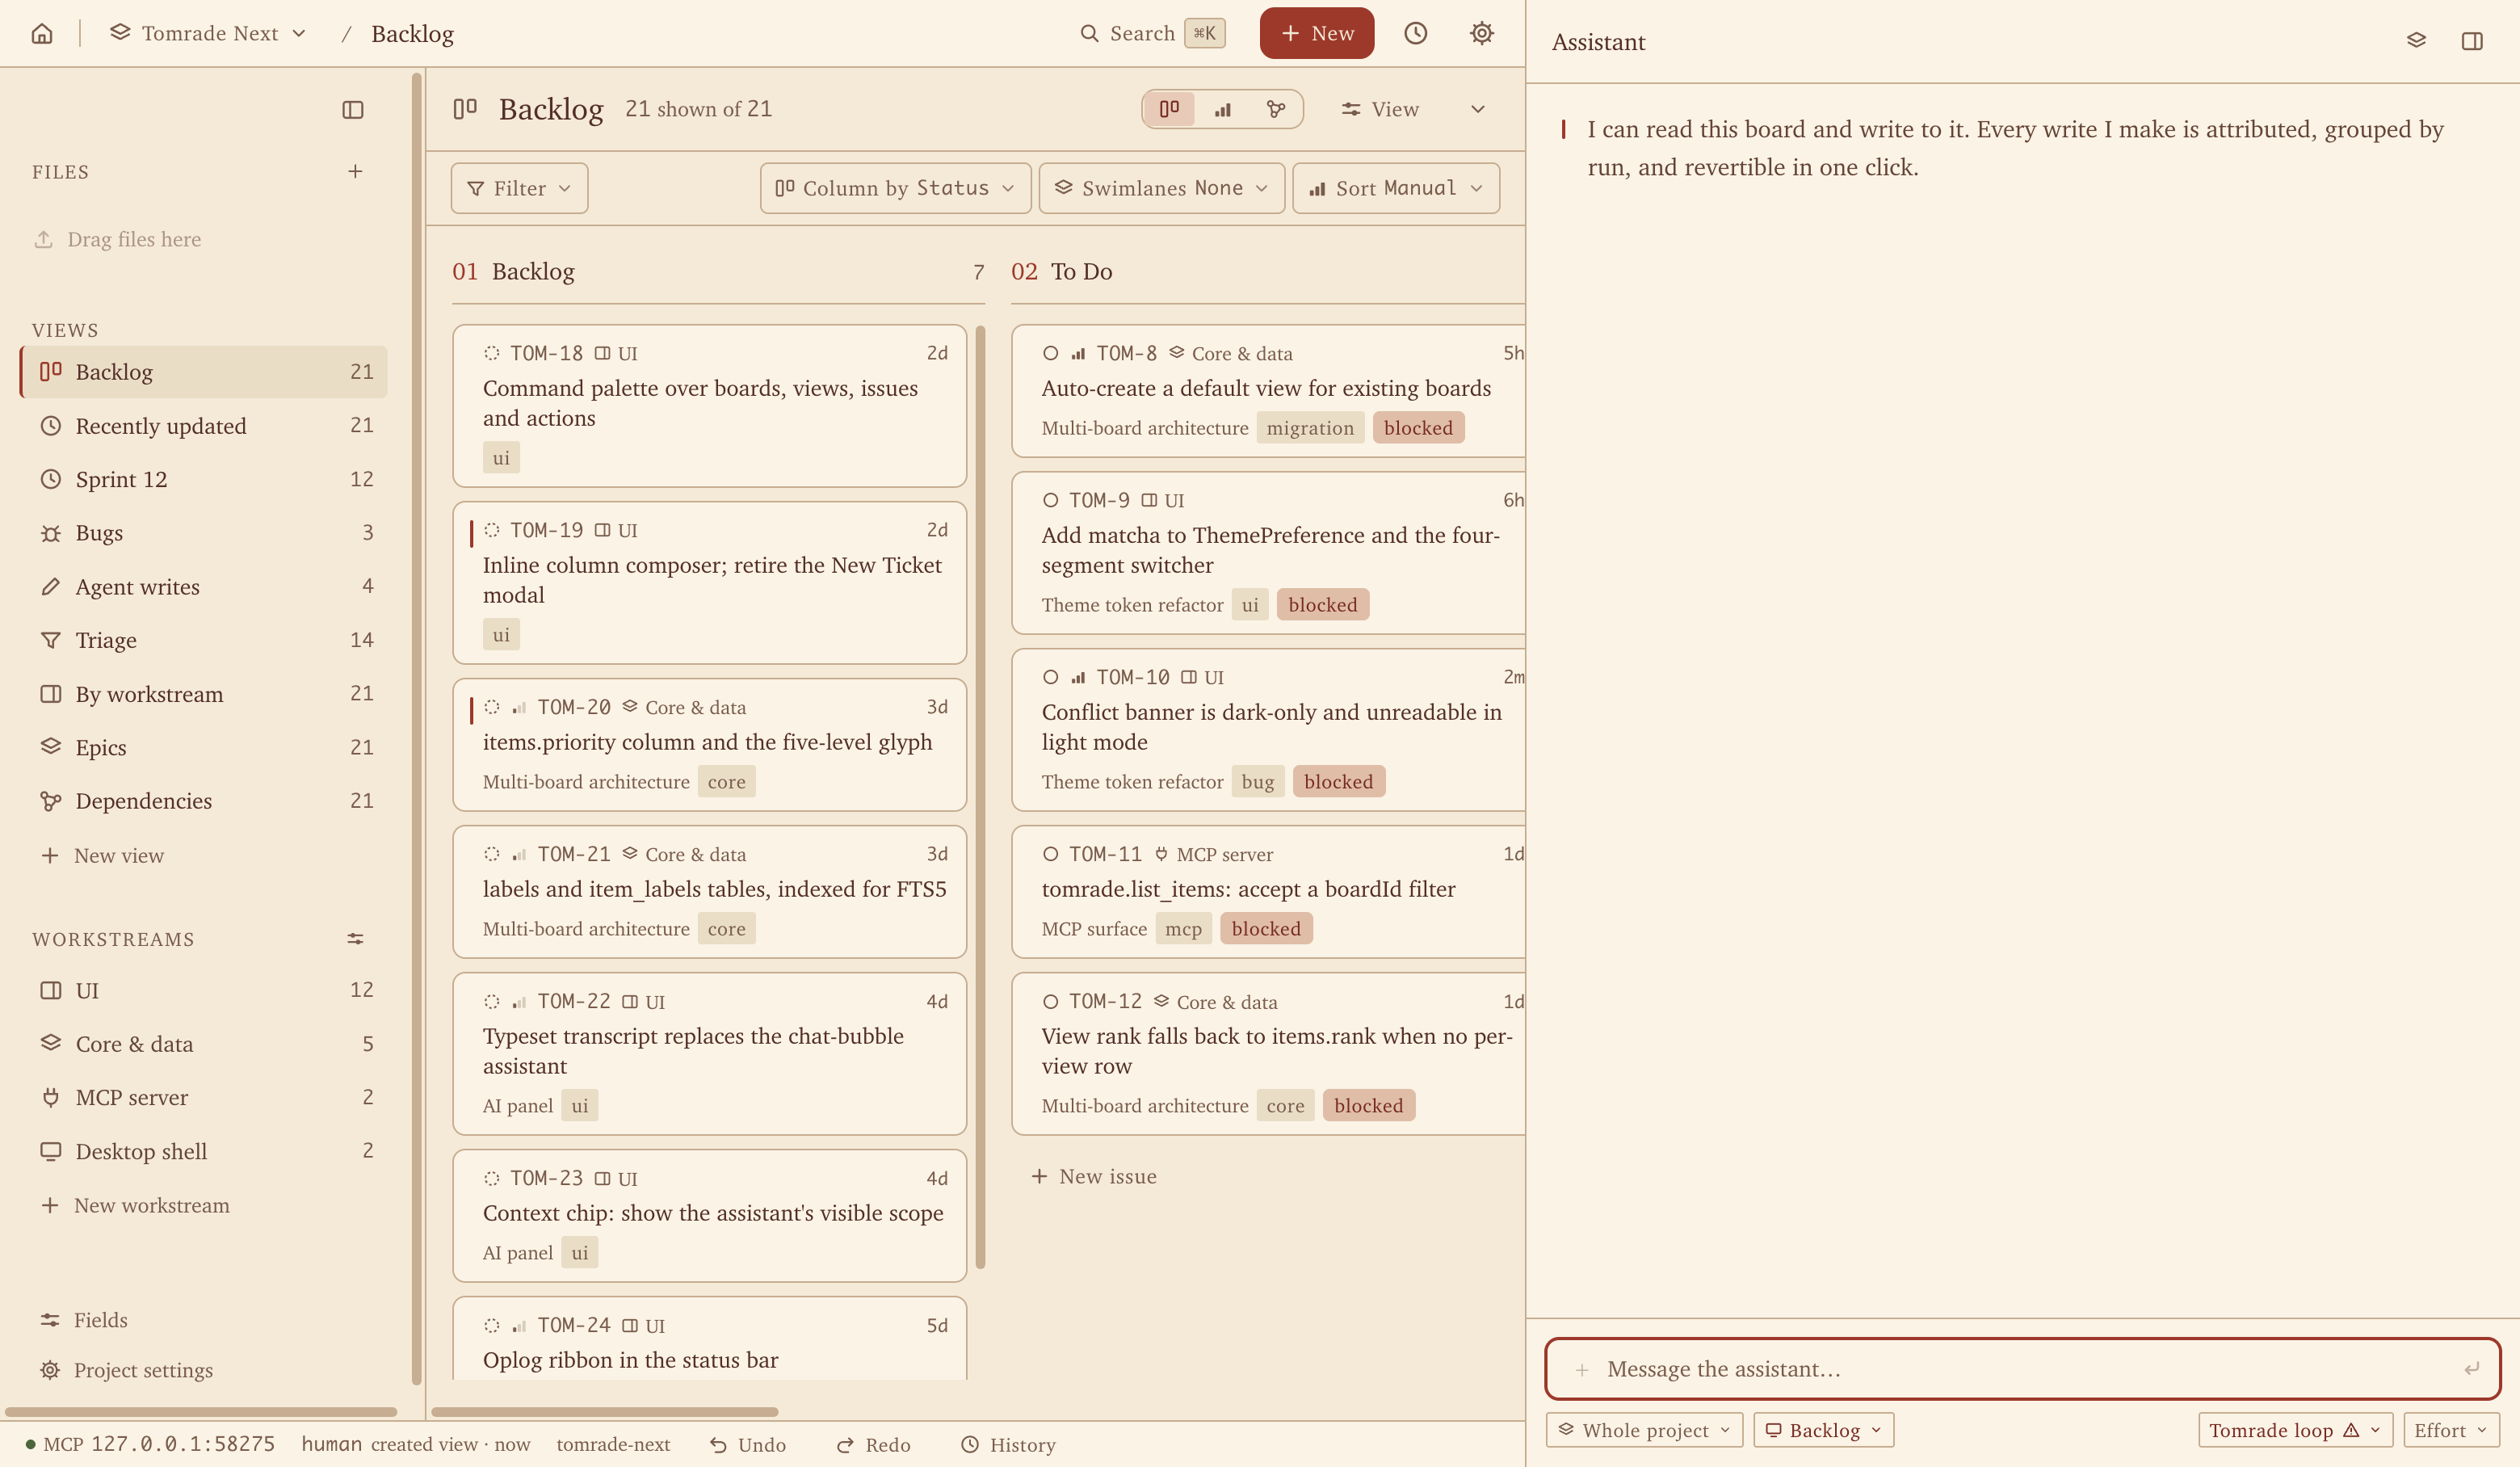Select the Core & data workstream
This screenshot has height=1467, width=2520.
[x=204, y=1043]
